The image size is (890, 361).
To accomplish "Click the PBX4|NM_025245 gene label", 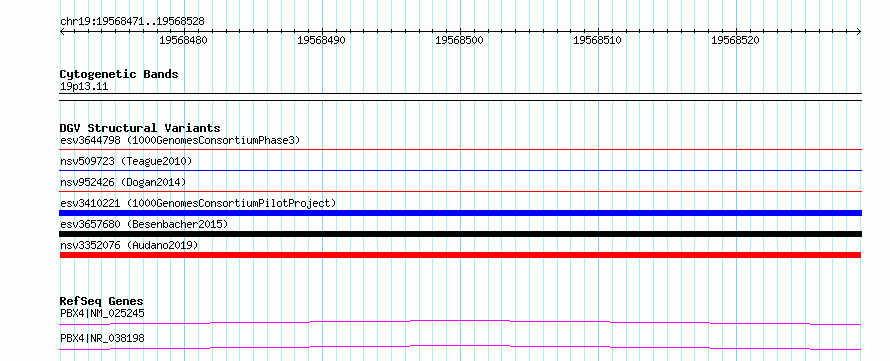I will pos(102,313).
